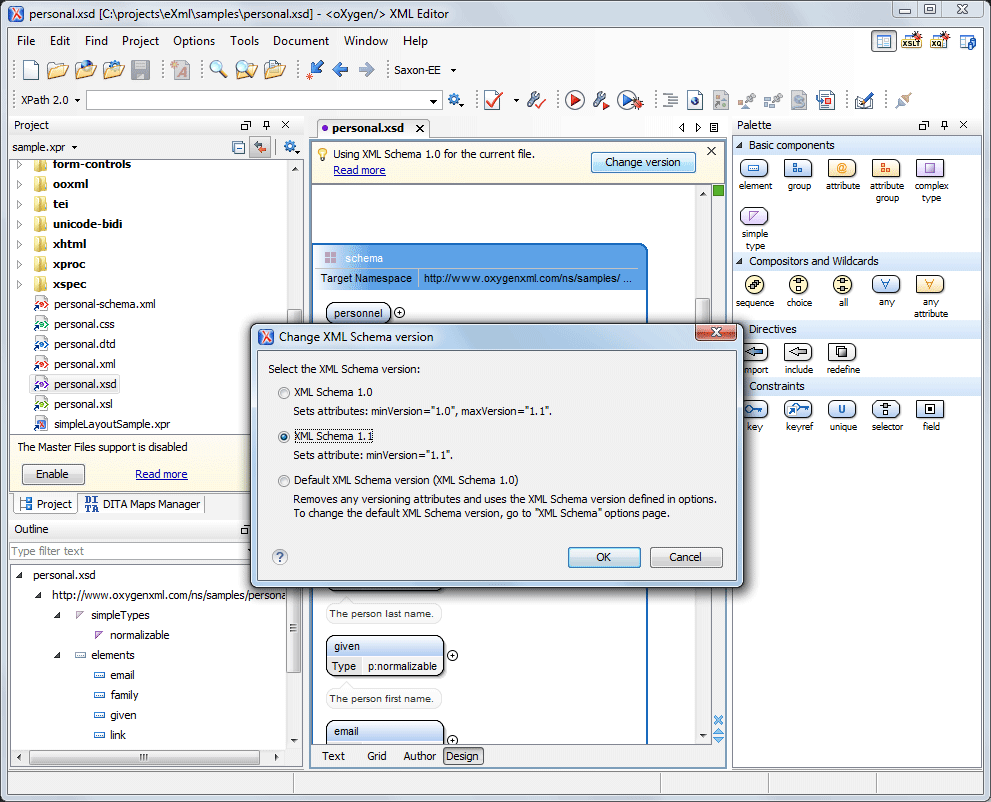
Task: Click the New document toolbar icon
Action: [30, 70]
